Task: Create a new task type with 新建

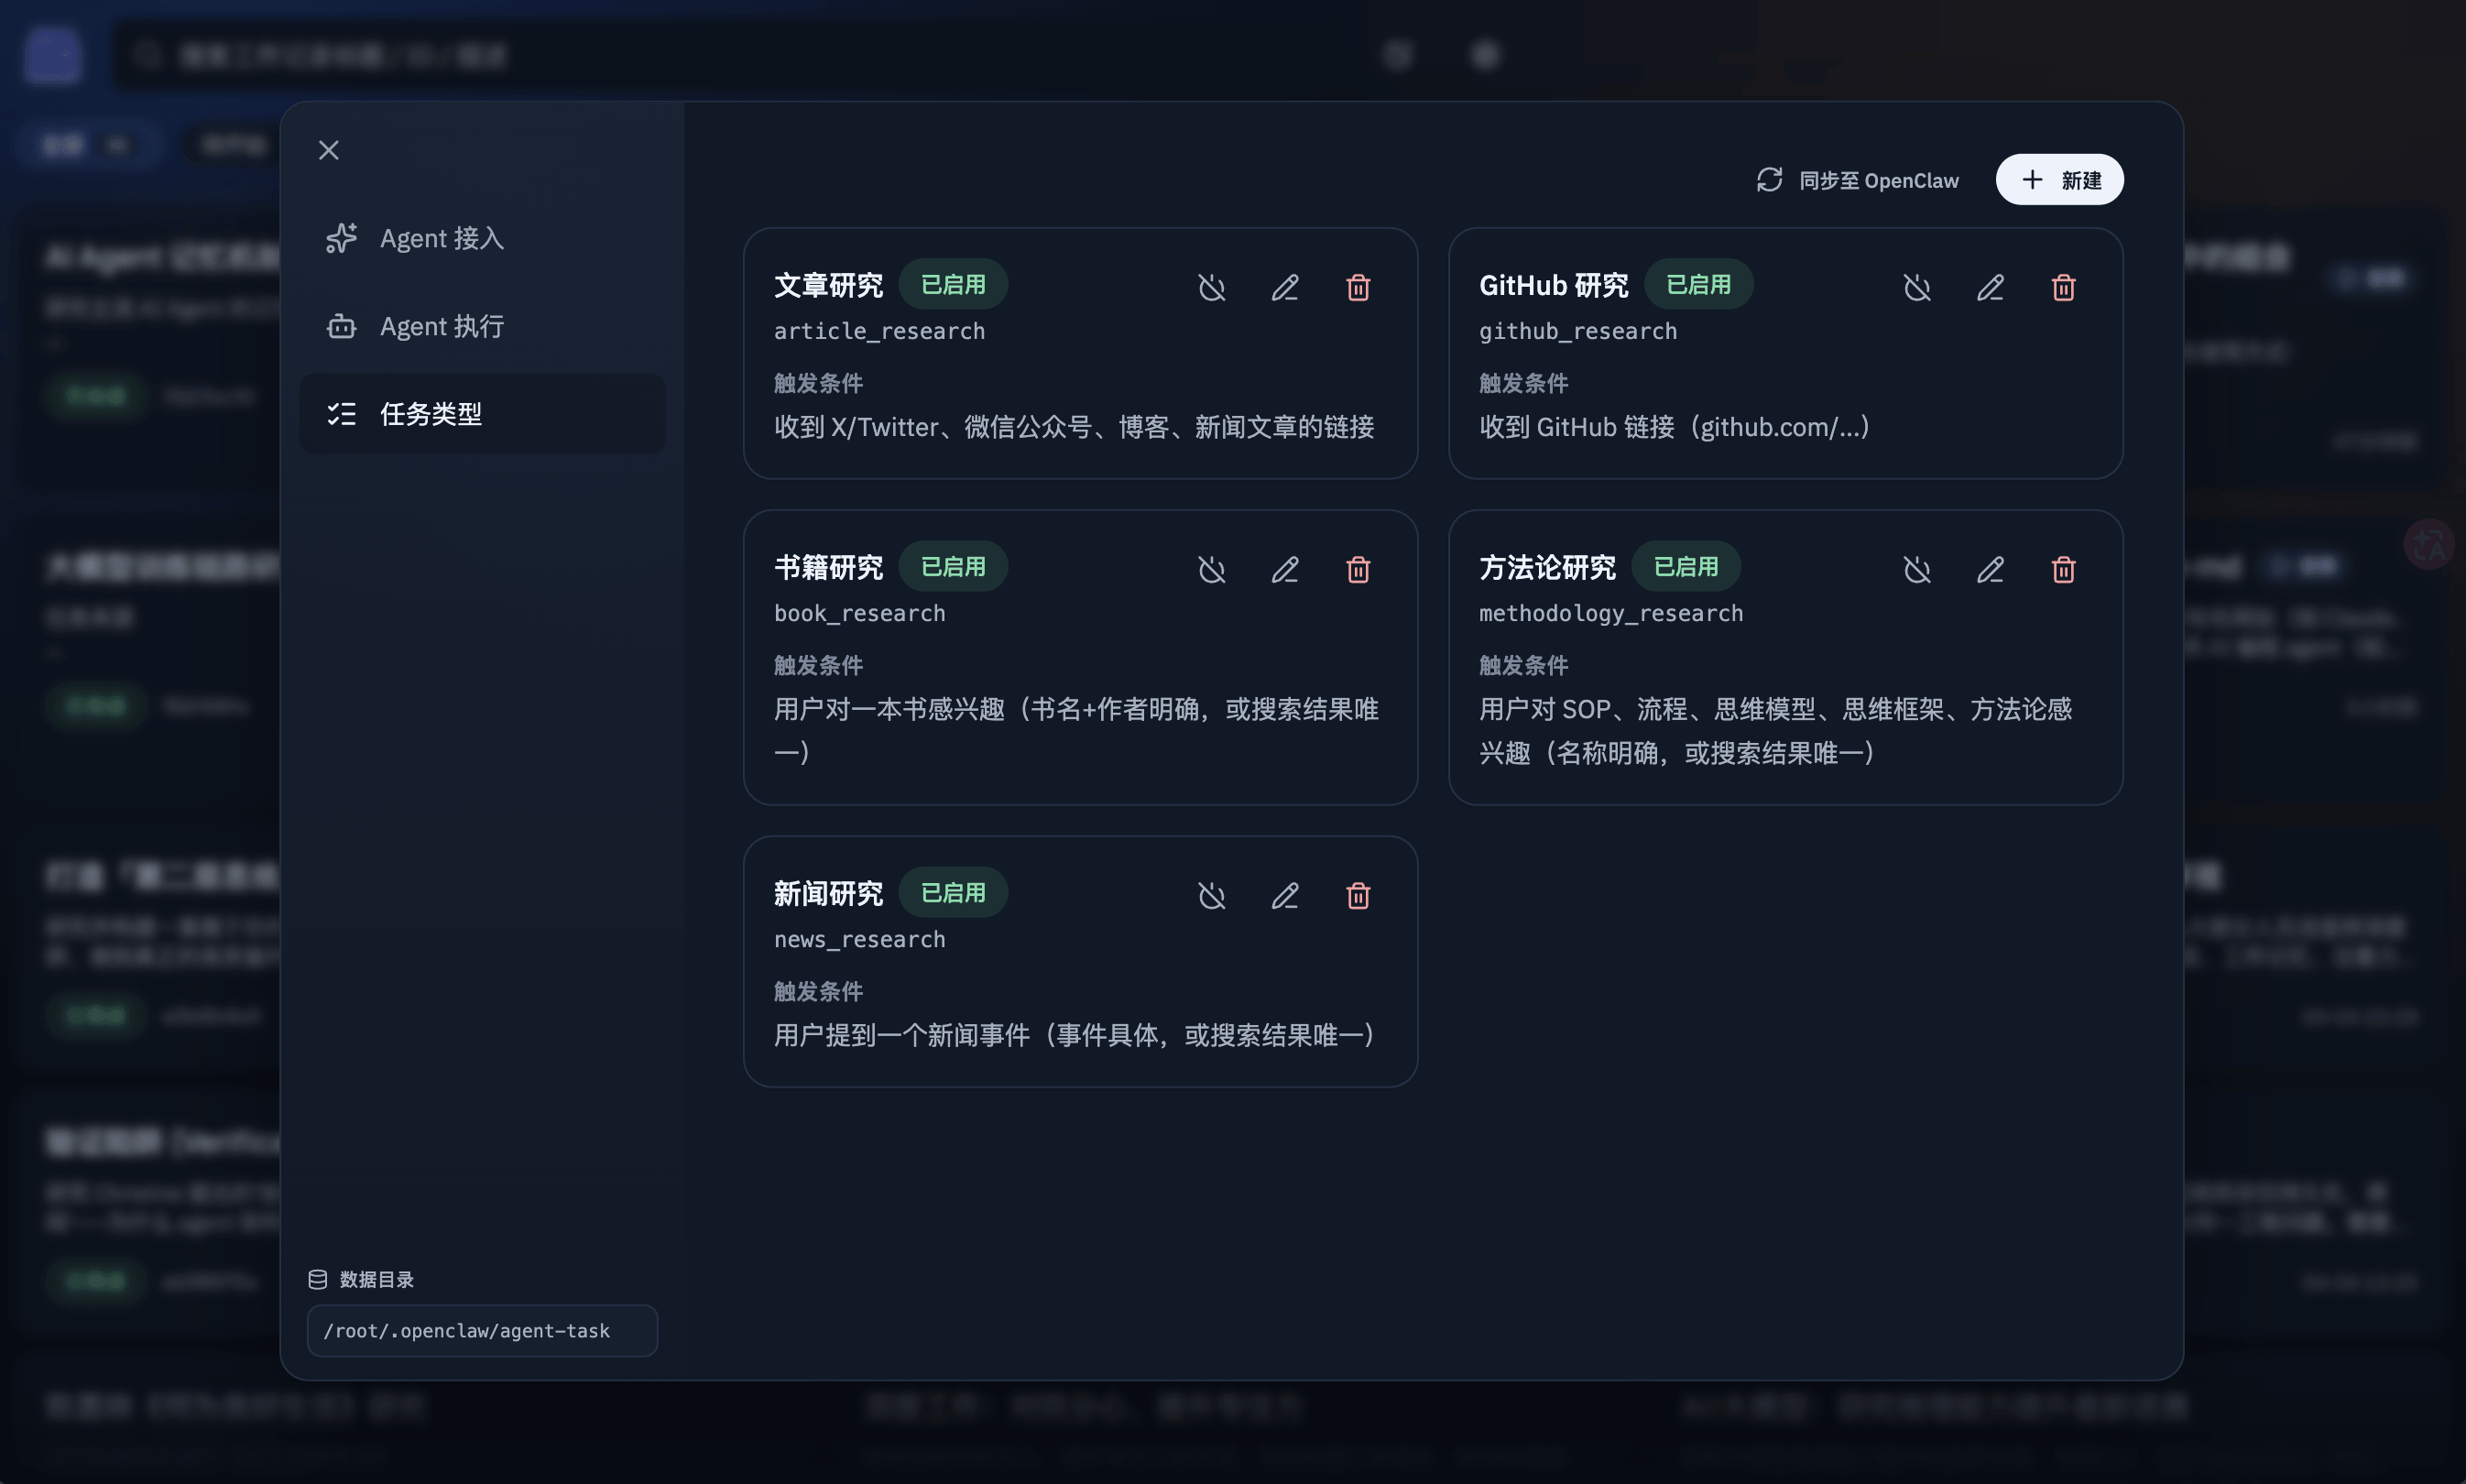Action: pyautogui.click(x=2059, y=180)
